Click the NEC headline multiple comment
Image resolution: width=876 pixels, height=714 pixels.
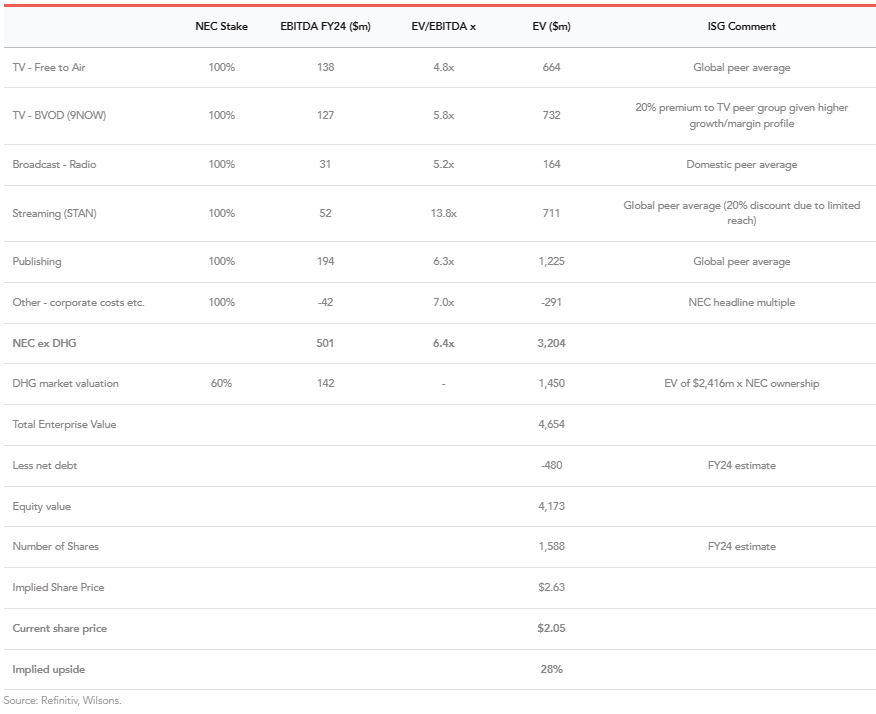tap(741, 302)
